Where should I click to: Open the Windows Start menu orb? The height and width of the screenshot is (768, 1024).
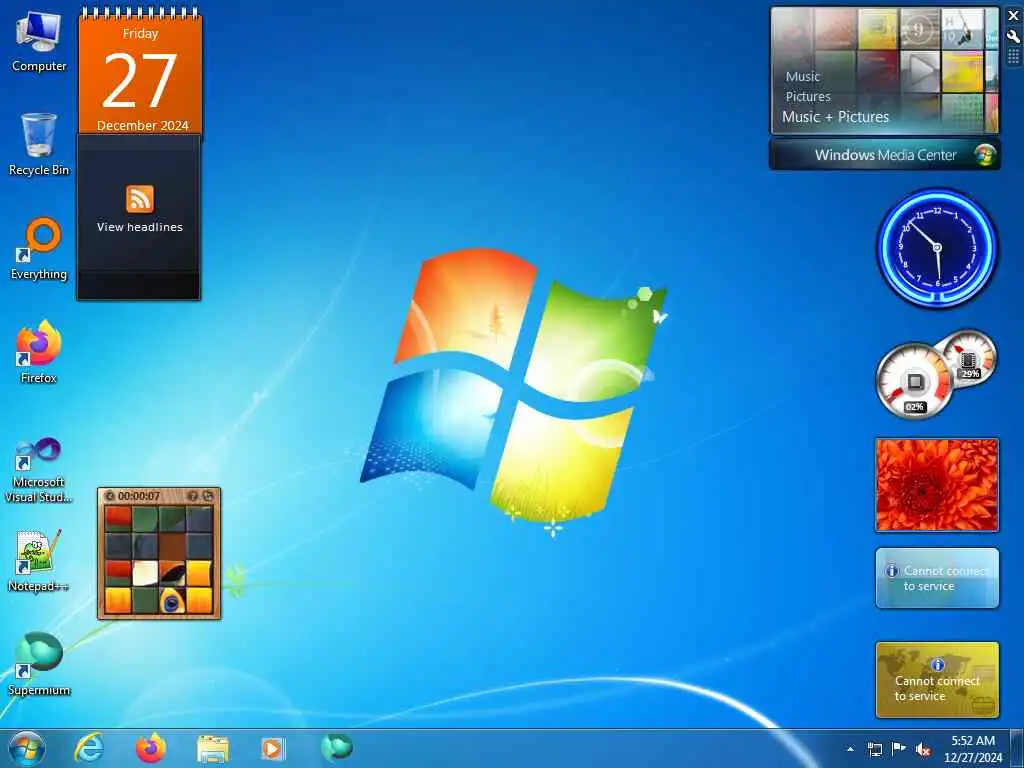tap(26, 748)
